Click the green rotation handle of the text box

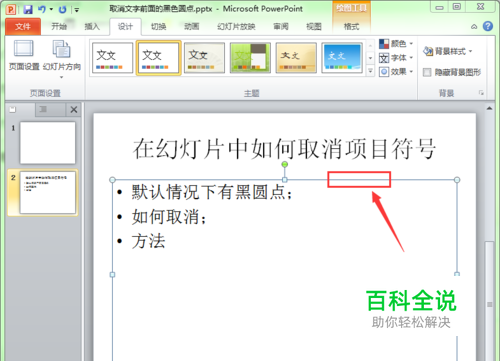pyautogui.click(x=285, y=164)
